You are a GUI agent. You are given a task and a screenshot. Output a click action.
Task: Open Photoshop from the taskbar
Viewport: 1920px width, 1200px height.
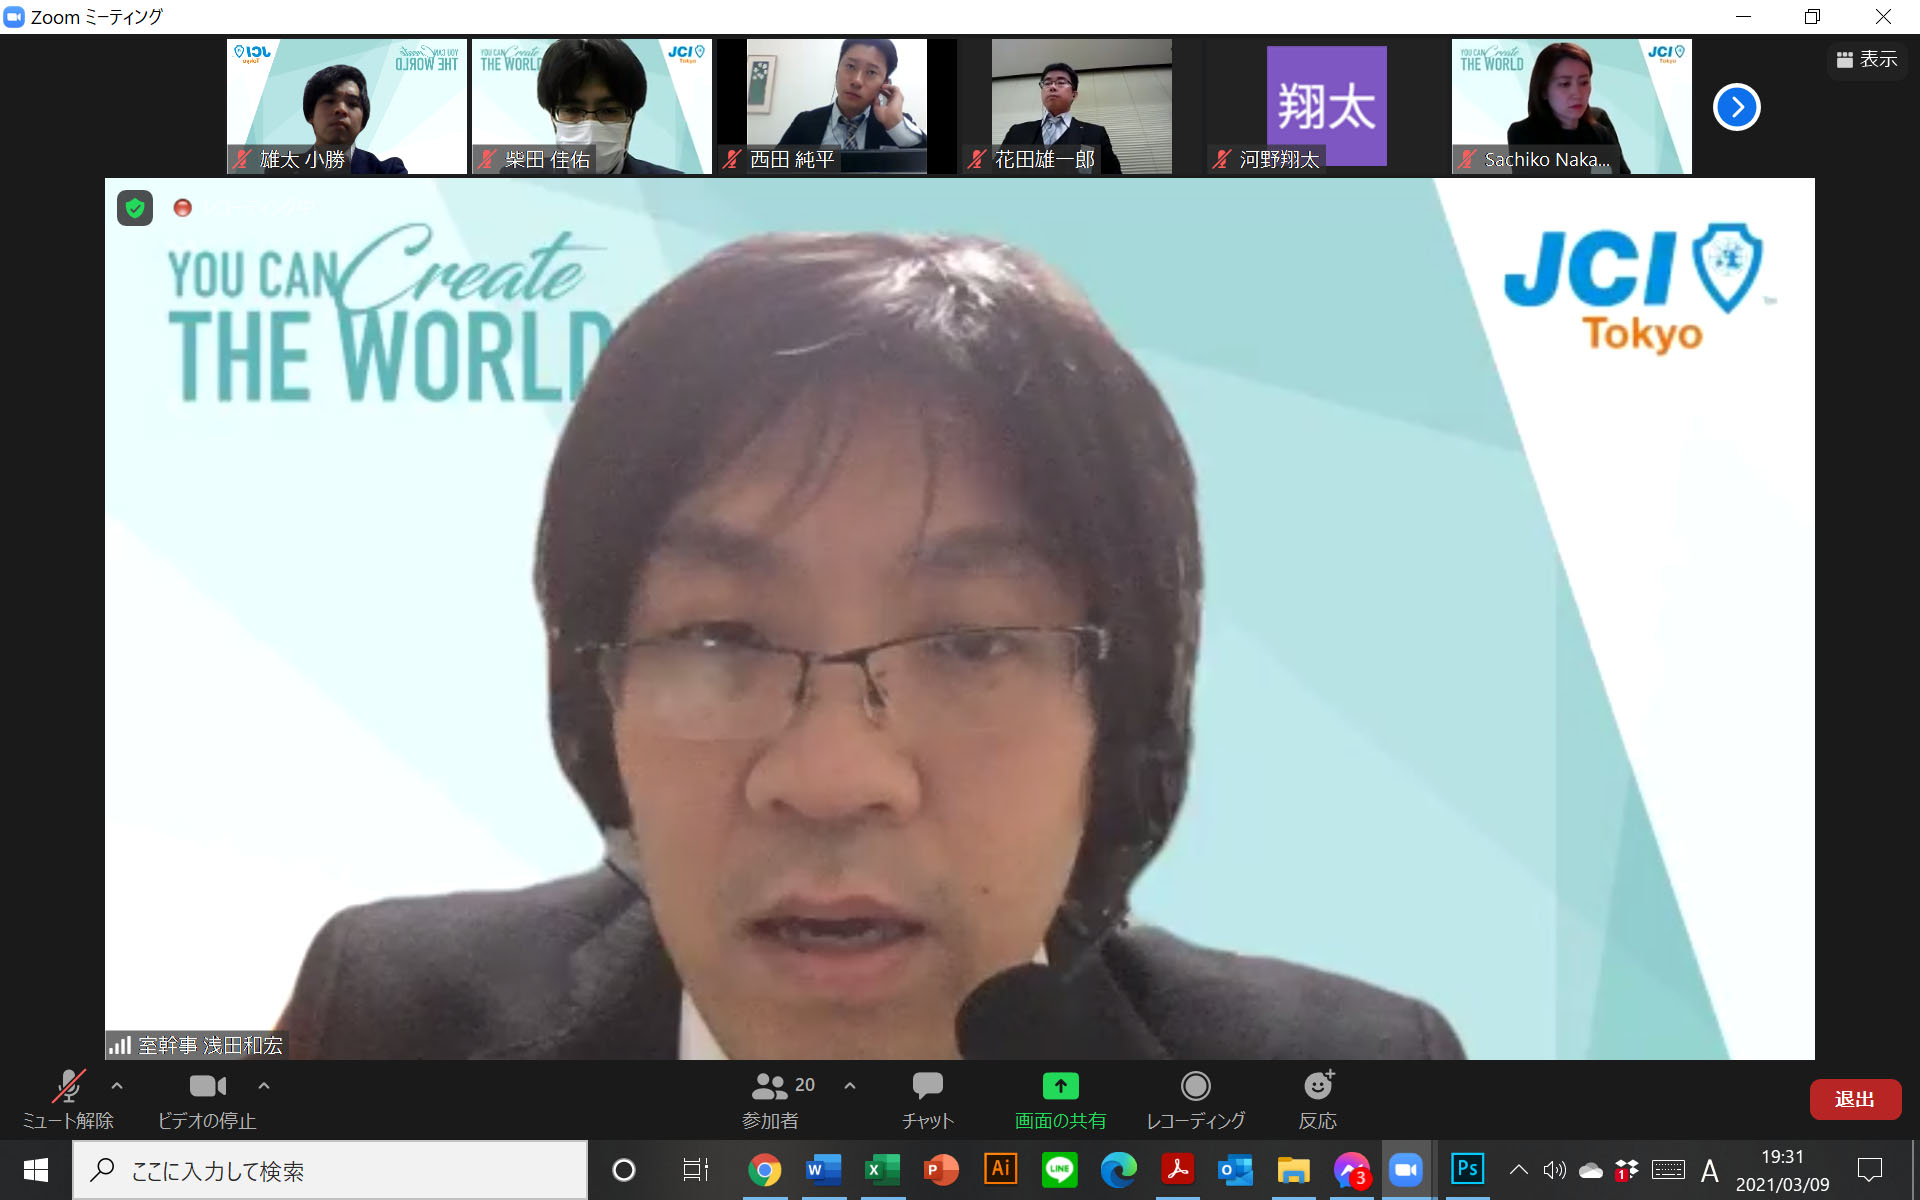[1467, 1169]
